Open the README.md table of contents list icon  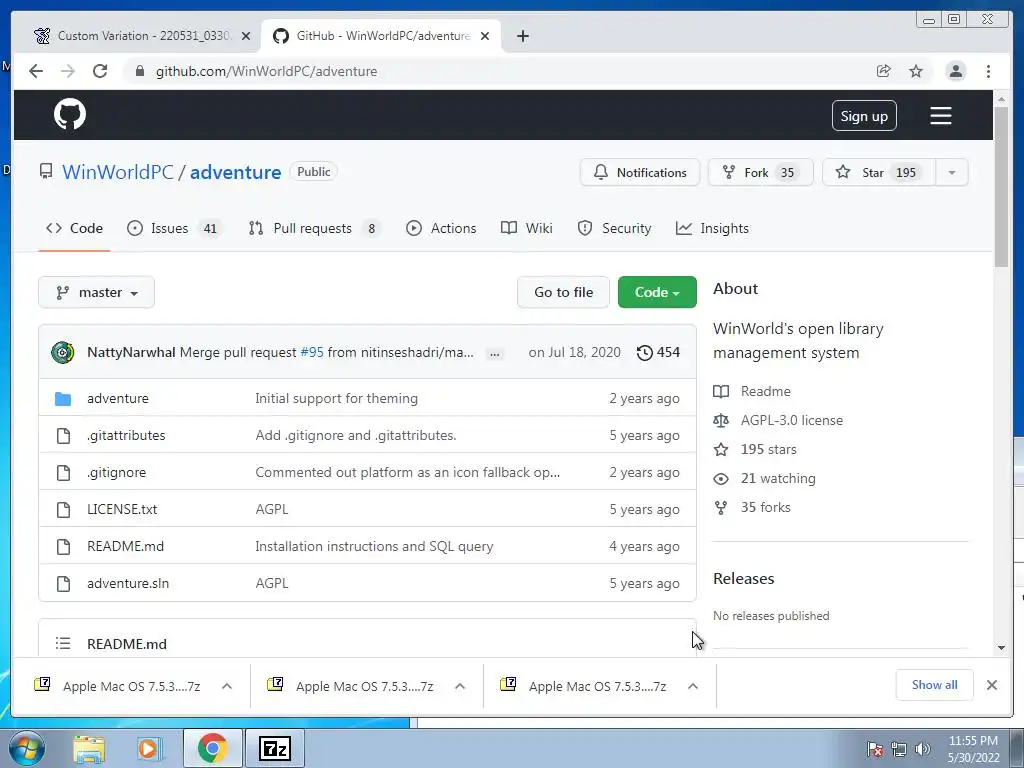click(x=63, y=643)
